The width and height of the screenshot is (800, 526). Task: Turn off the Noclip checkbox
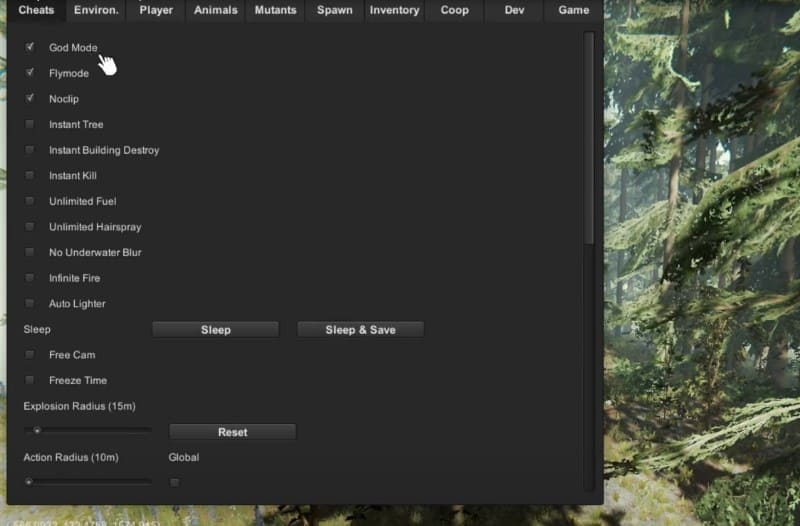(30, 98)
